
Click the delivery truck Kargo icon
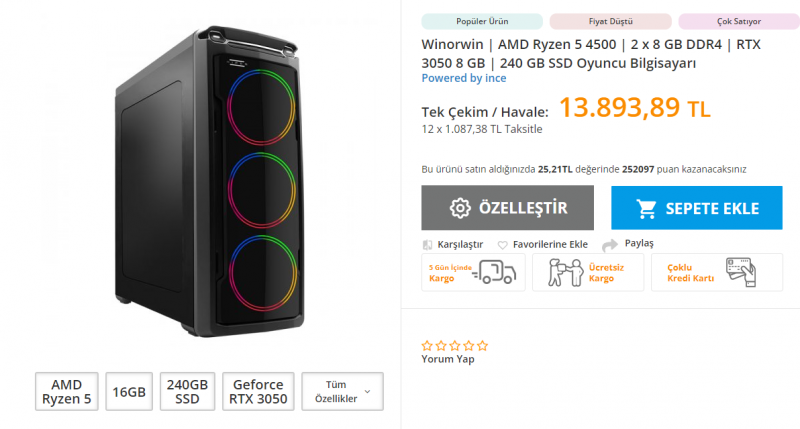(x=494, y=272)
